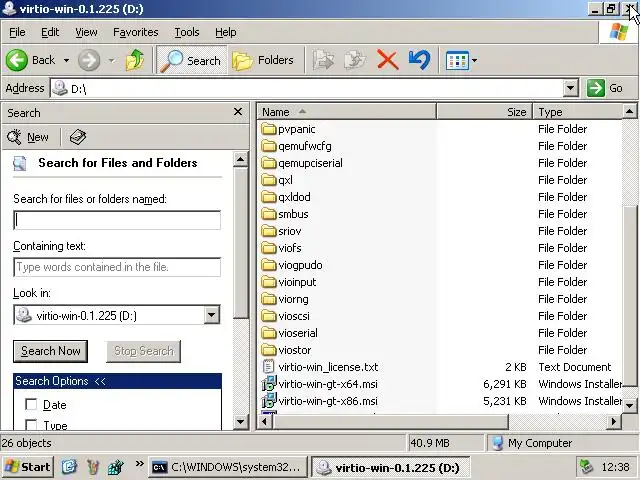Open the Tools menu

tap(187, 32)
